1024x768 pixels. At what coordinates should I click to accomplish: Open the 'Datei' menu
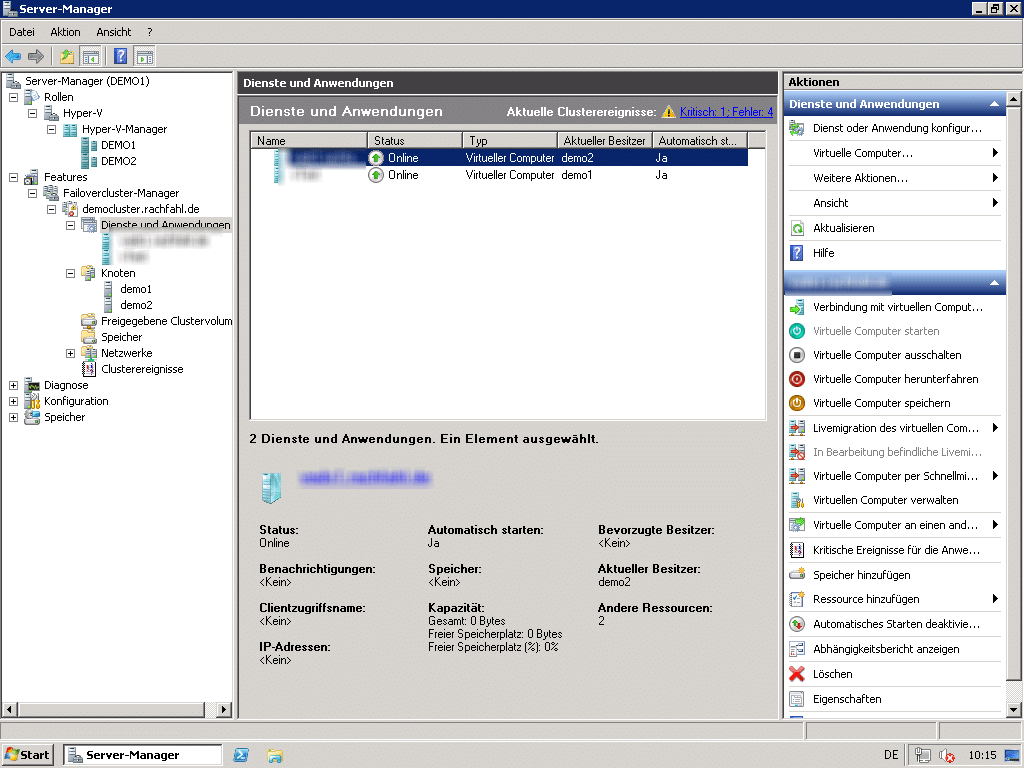22,32
